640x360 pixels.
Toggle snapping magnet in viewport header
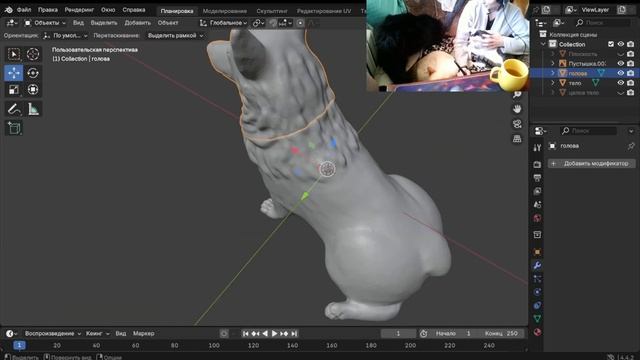[x=273, y=23]
